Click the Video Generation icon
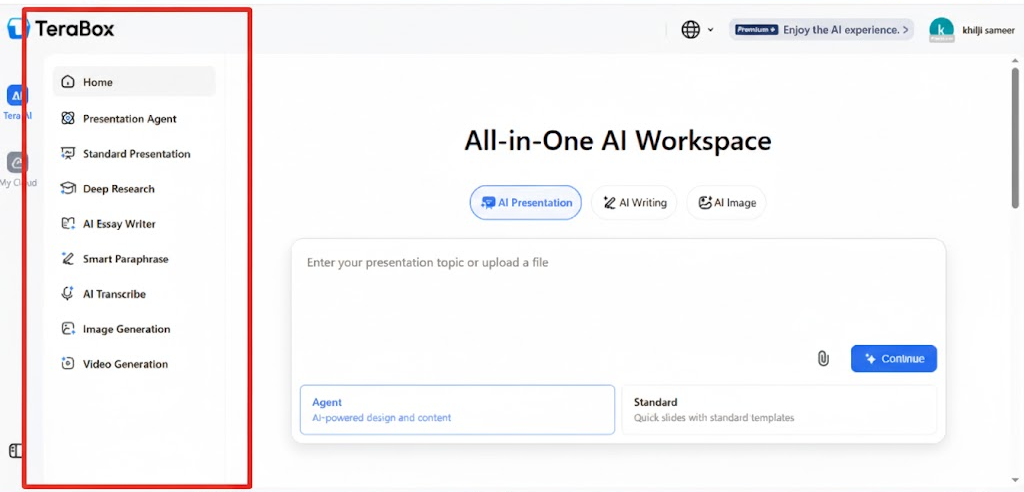This screenshot has height=492, width=1024. 68,364
